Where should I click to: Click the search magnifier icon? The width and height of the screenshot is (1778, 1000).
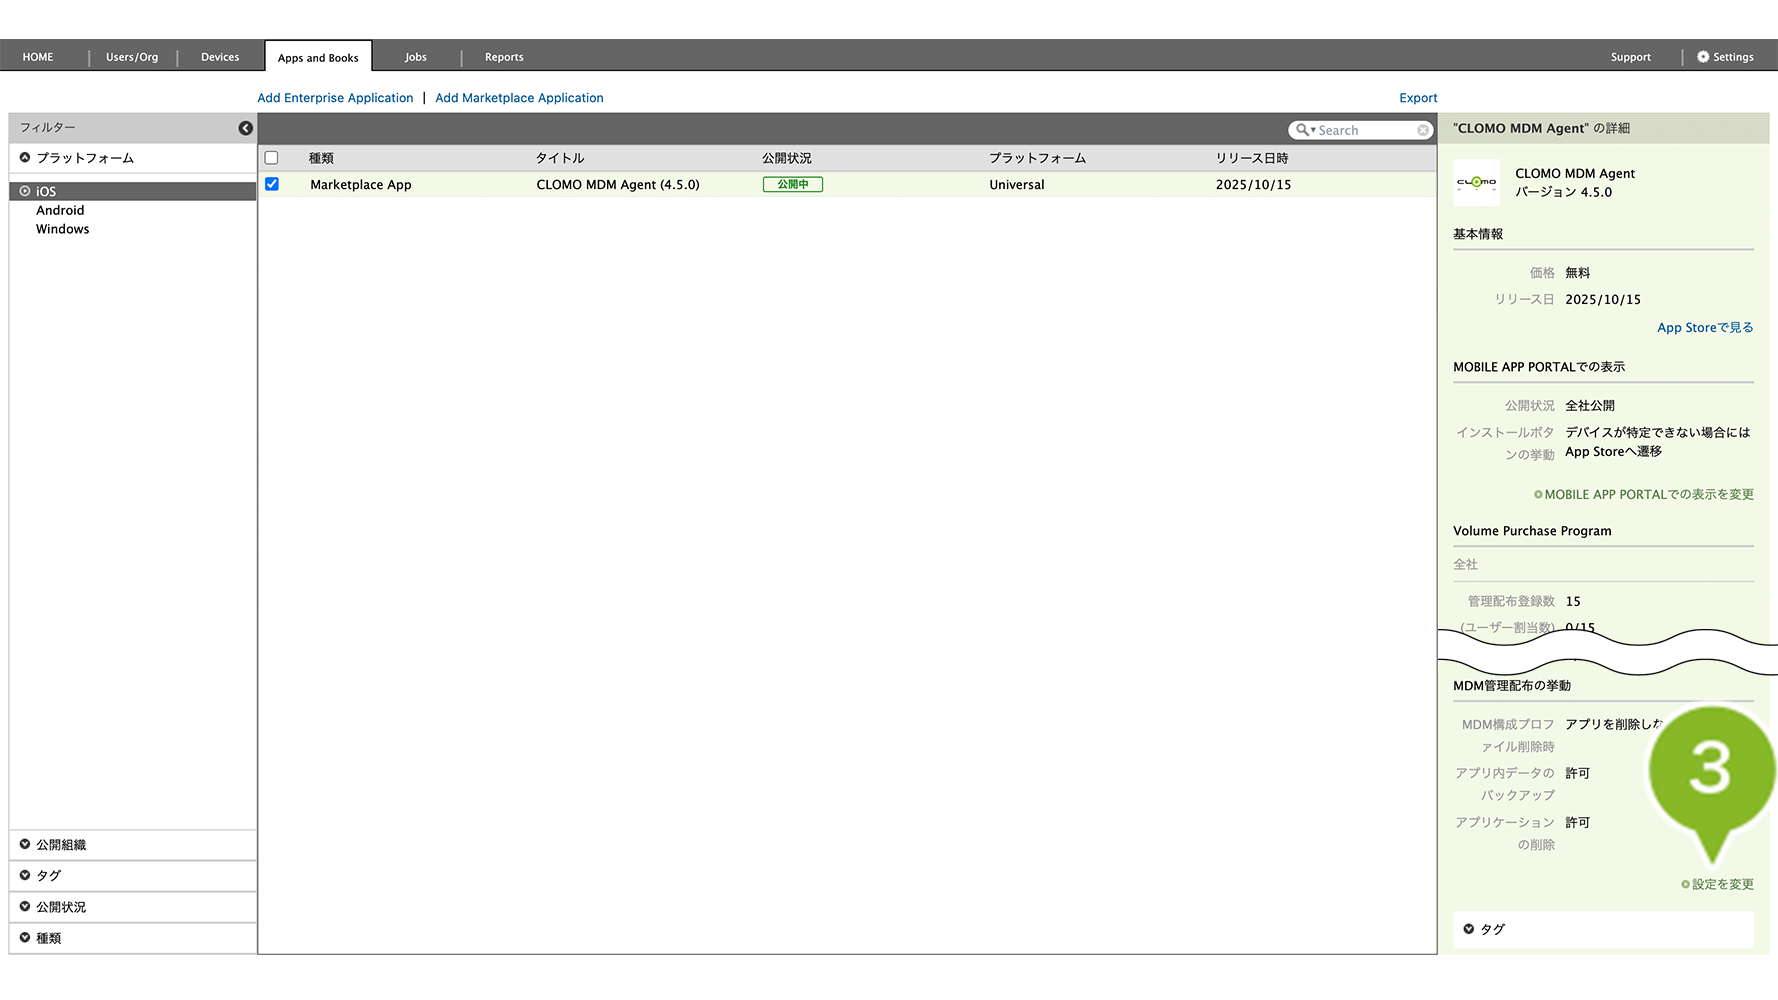click(x=1302, y=130)
